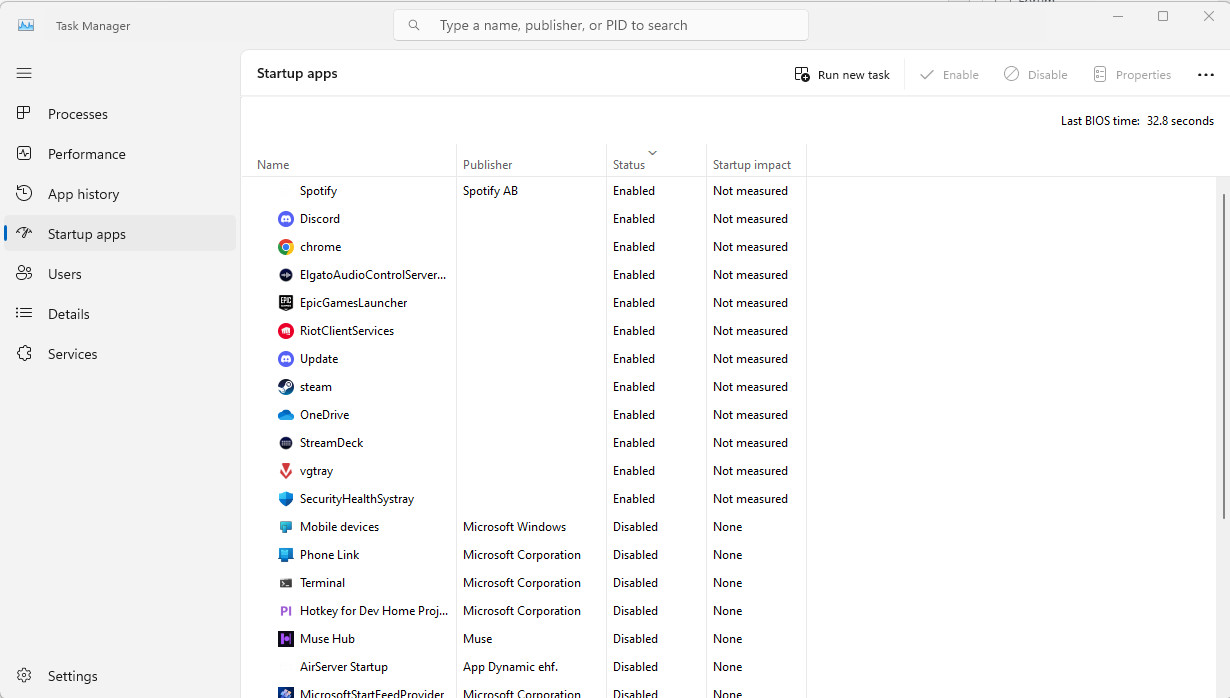Image resolution: width=1230 pixels, height=698 pixels.
Task: Open the Processes page
Action: pyautogui.click(x=120, y=114)
